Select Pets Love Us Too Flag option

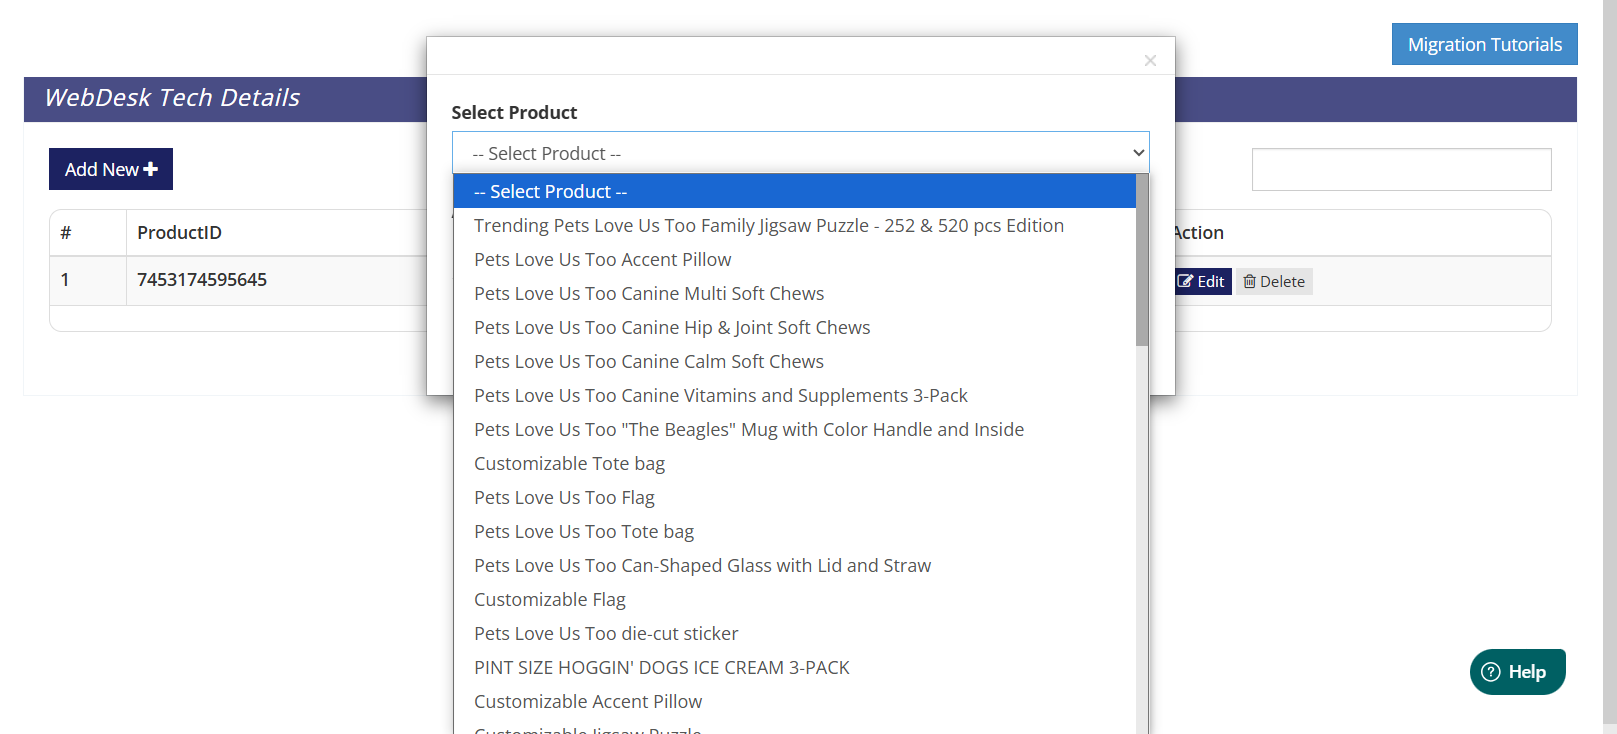point(794,497)
